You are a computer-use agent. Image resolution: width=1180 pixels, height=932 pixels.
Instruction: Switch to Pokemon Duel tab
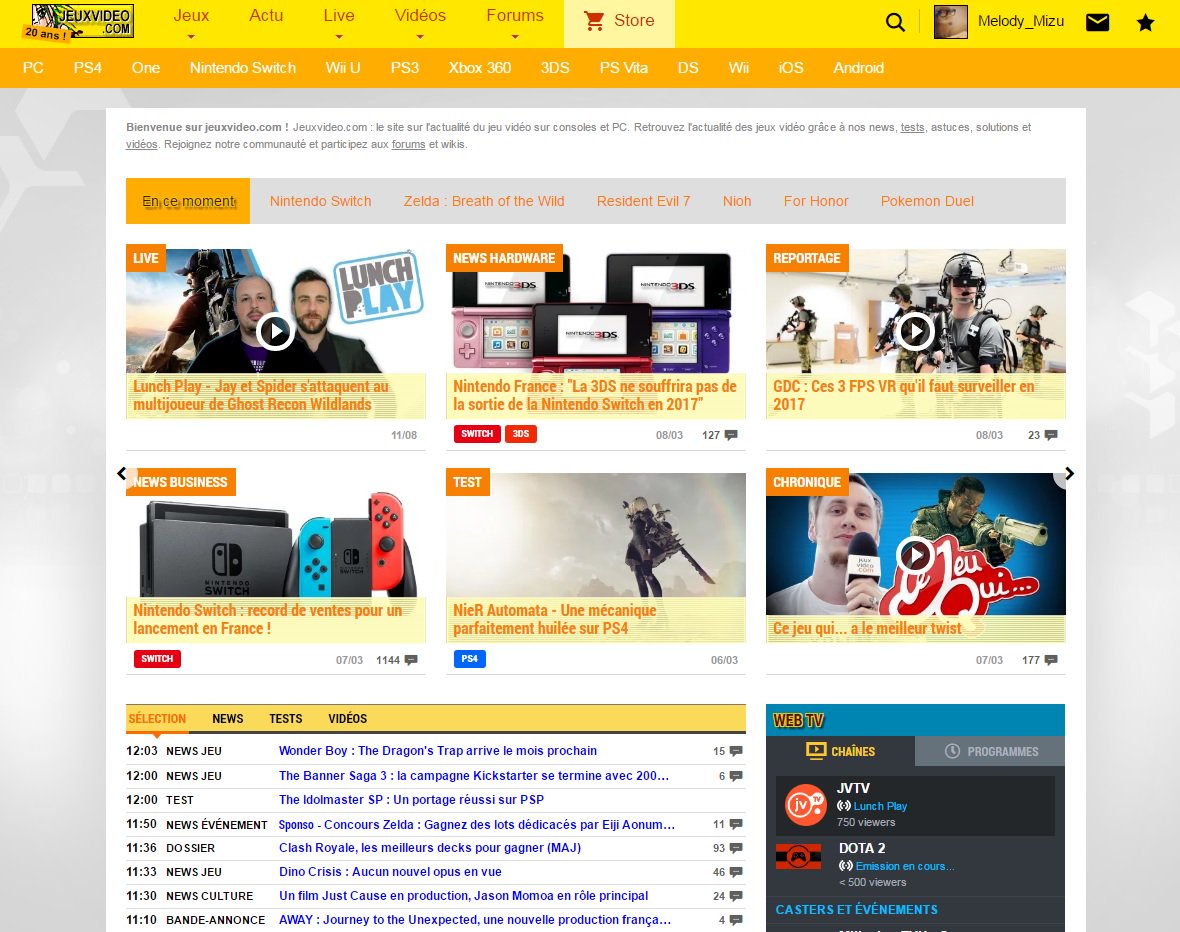pos(927,201)
